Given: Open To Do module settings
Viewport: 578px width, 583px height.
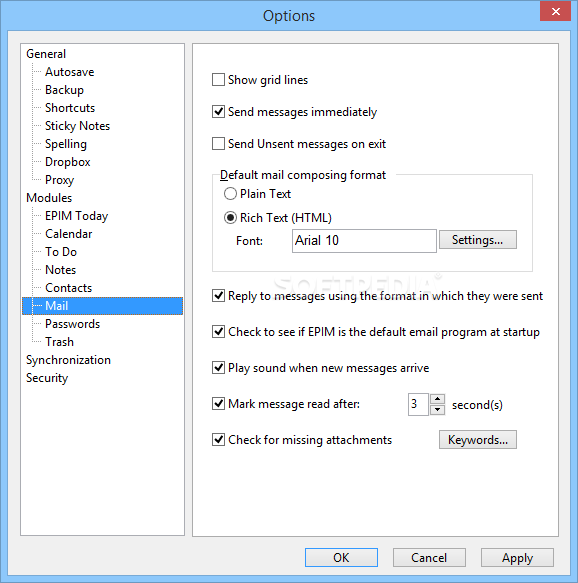Looking at the screenshot, I should coord(61,252).
